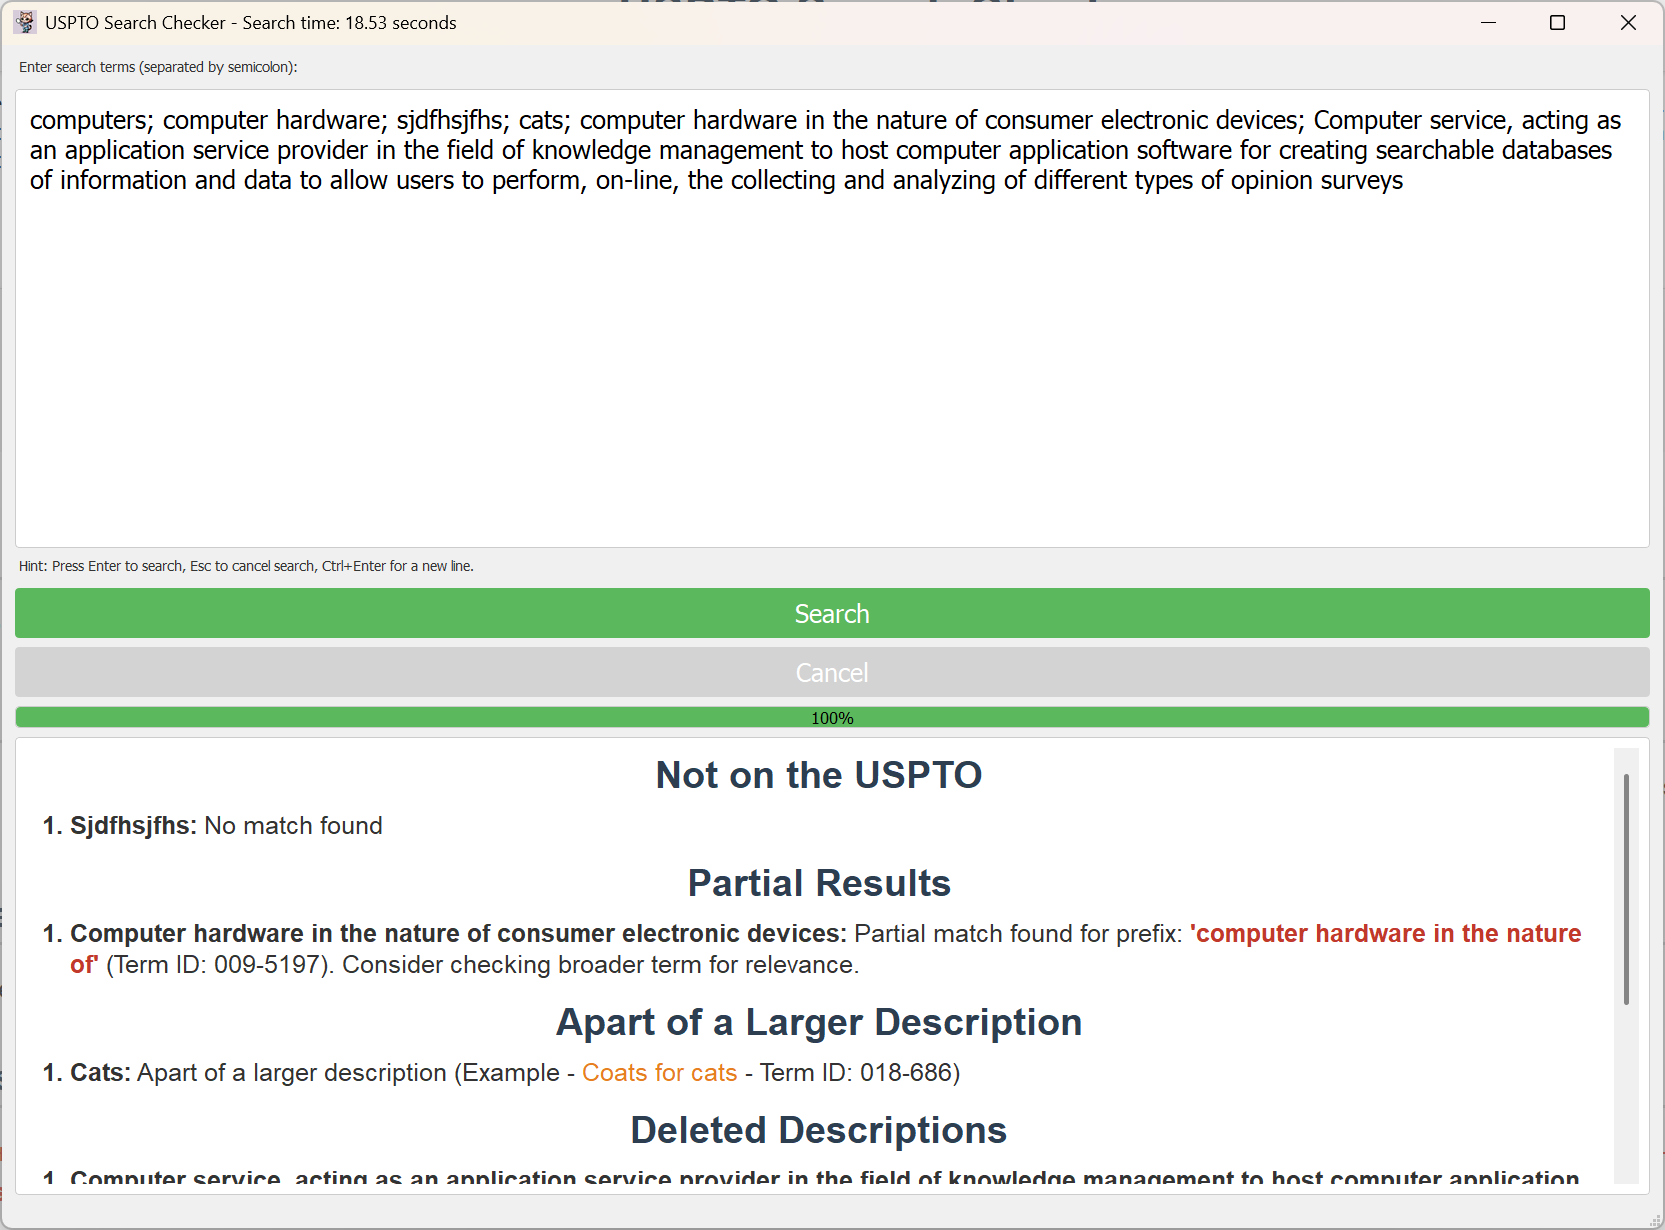The height and width of the screenshot is (1230, 1665).
Task: Click the results panel vertical scrollbar
Action: click(1627, 890)
